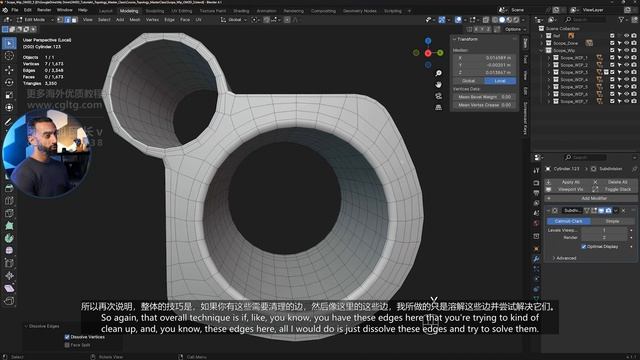Image resolution: width=640 pixels, height=360 pixels.
Task: Select the Move tool in the left toolbar
Action: click(x=9, y=70)
